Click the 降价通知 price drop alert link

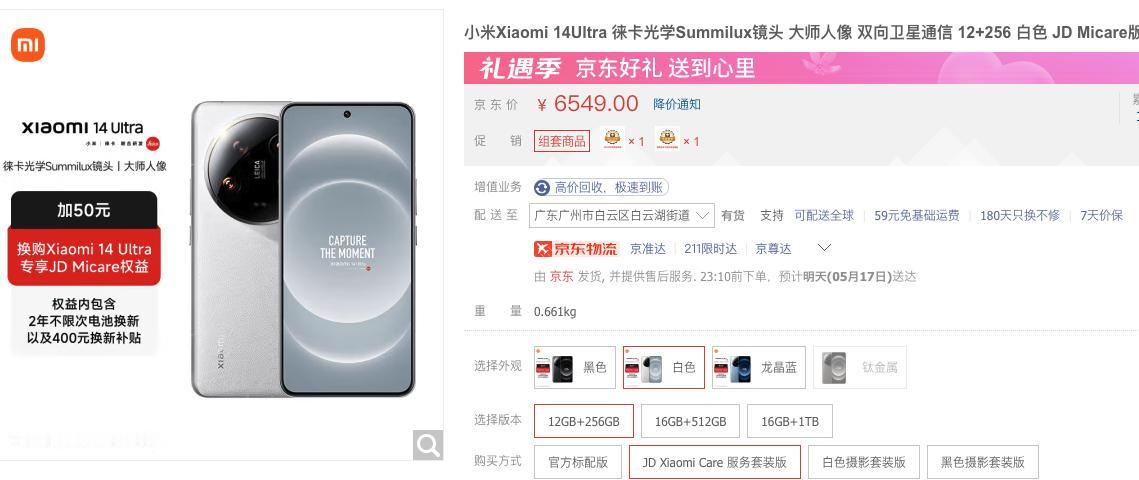[x=677, y=105]
